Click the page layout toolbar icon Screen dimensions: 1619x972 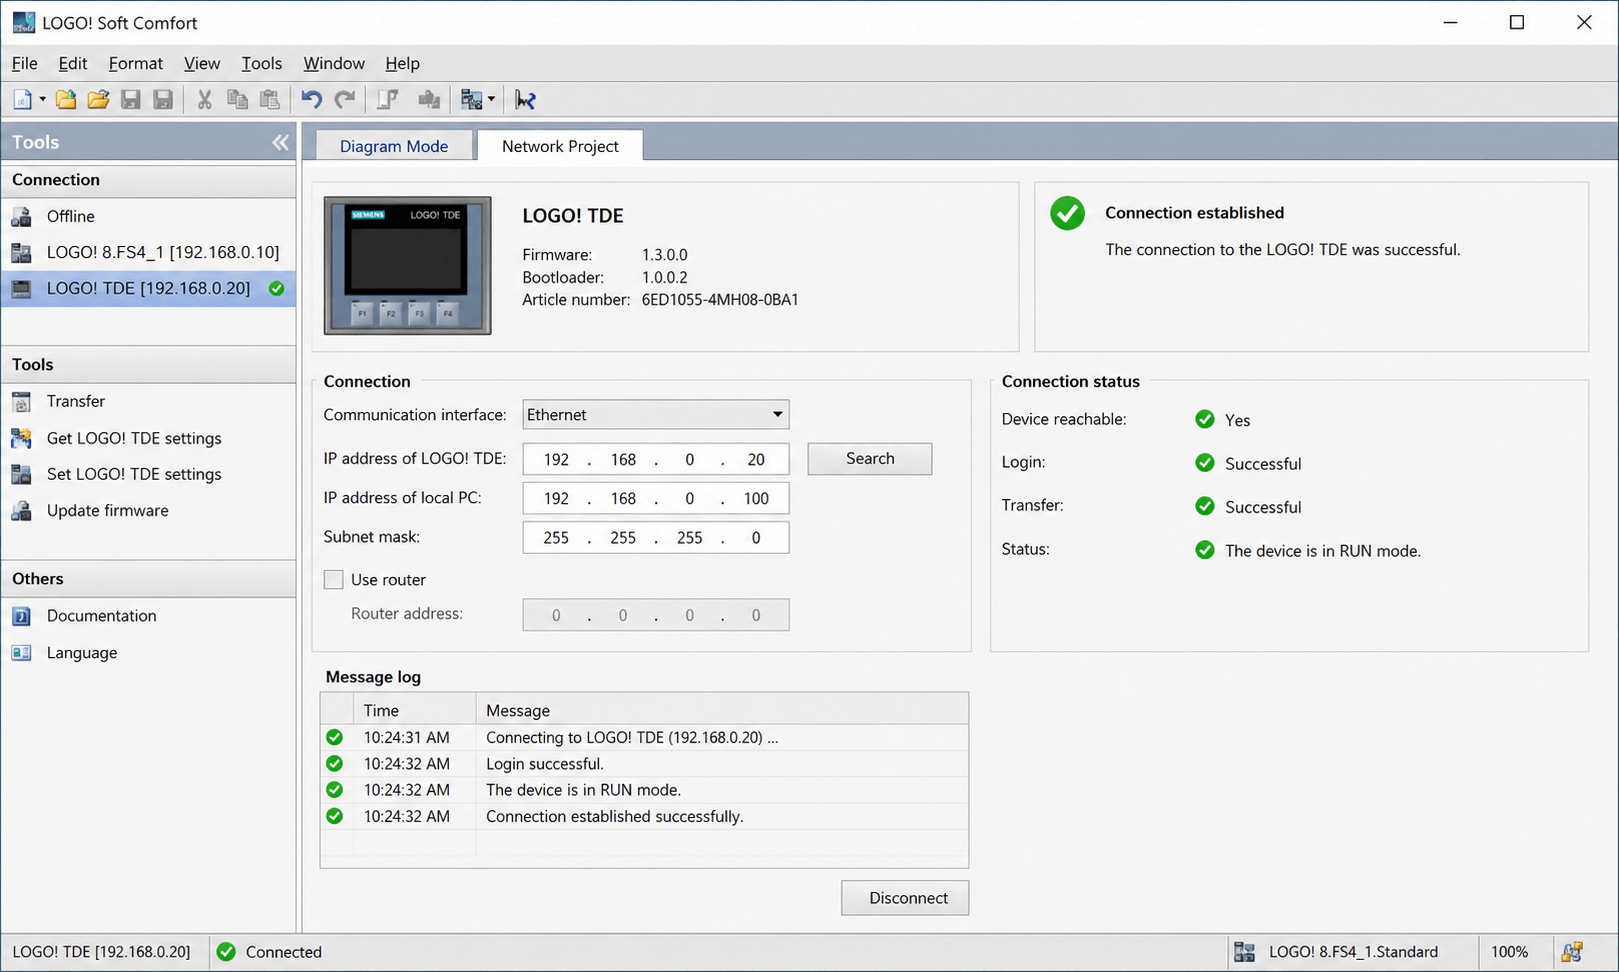click(x=387, y=99)
